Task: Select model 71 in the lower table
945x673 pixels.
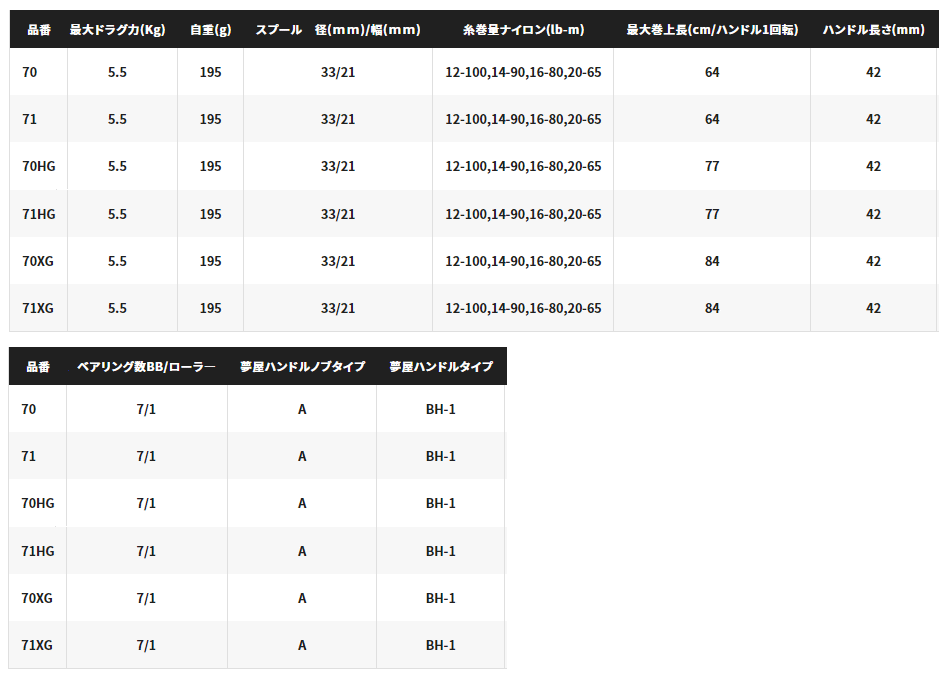Action: pyautogui.click(x=28, y=456)
